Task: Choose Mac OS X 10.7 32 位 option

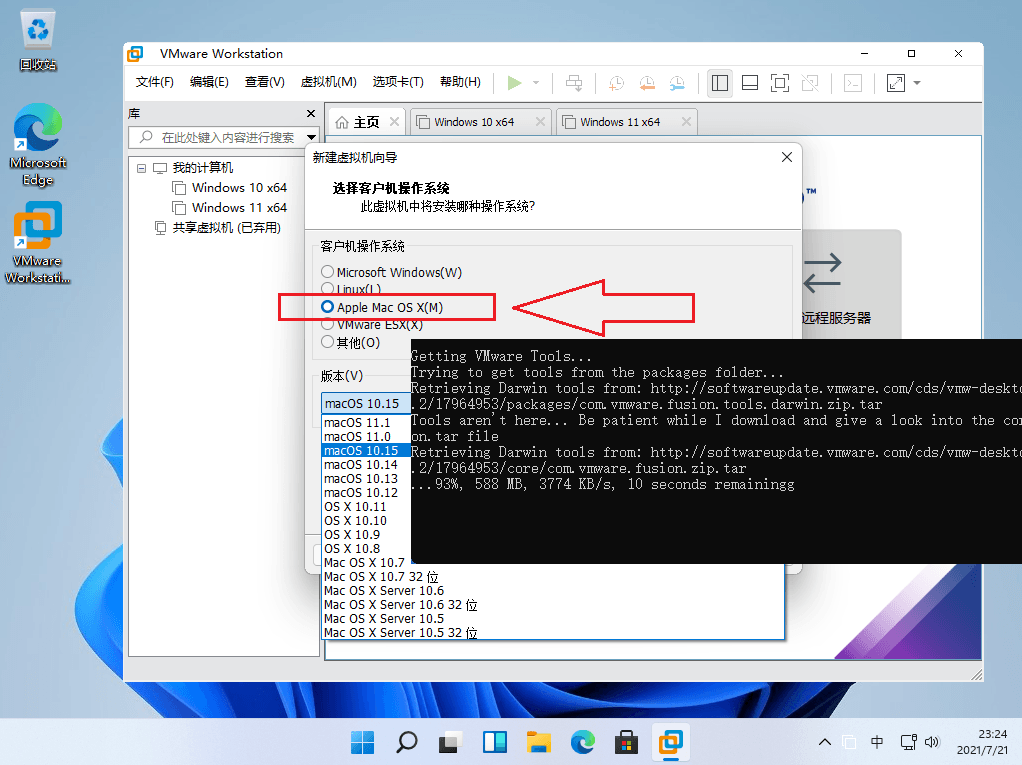Action: 553,577
